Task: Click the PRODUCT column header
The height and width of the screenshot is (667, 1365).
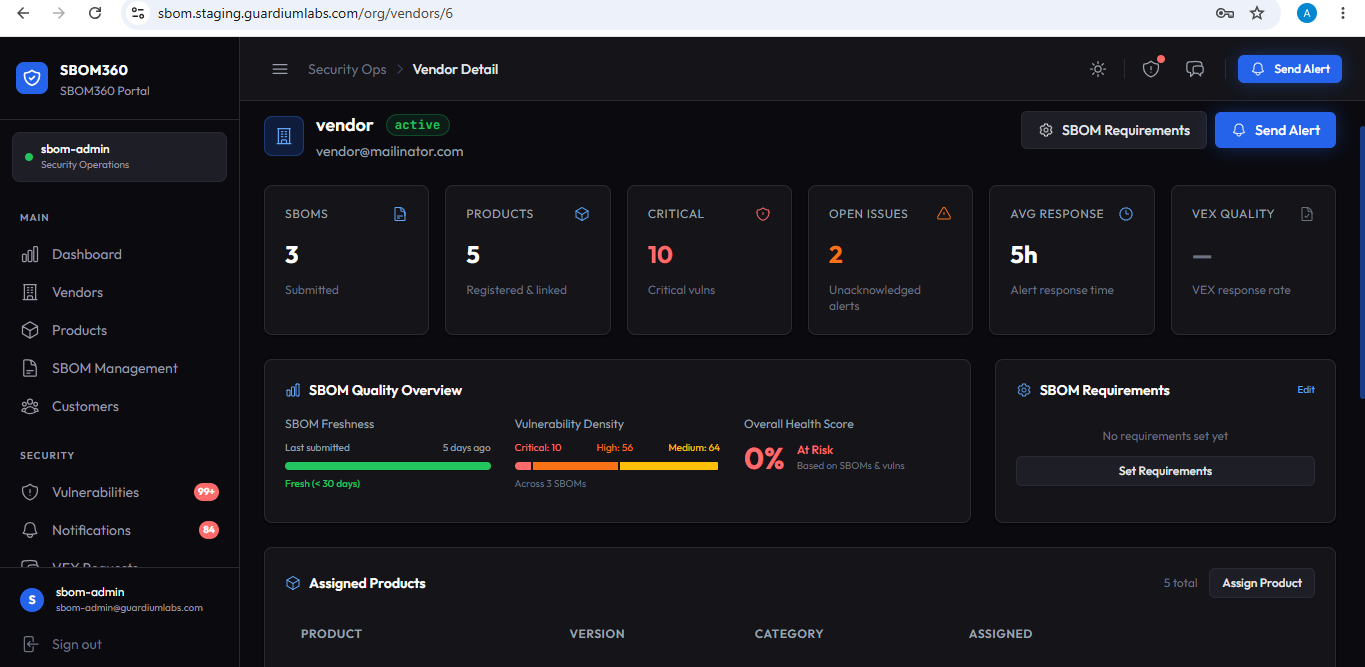Action: [x=331, y=634]
